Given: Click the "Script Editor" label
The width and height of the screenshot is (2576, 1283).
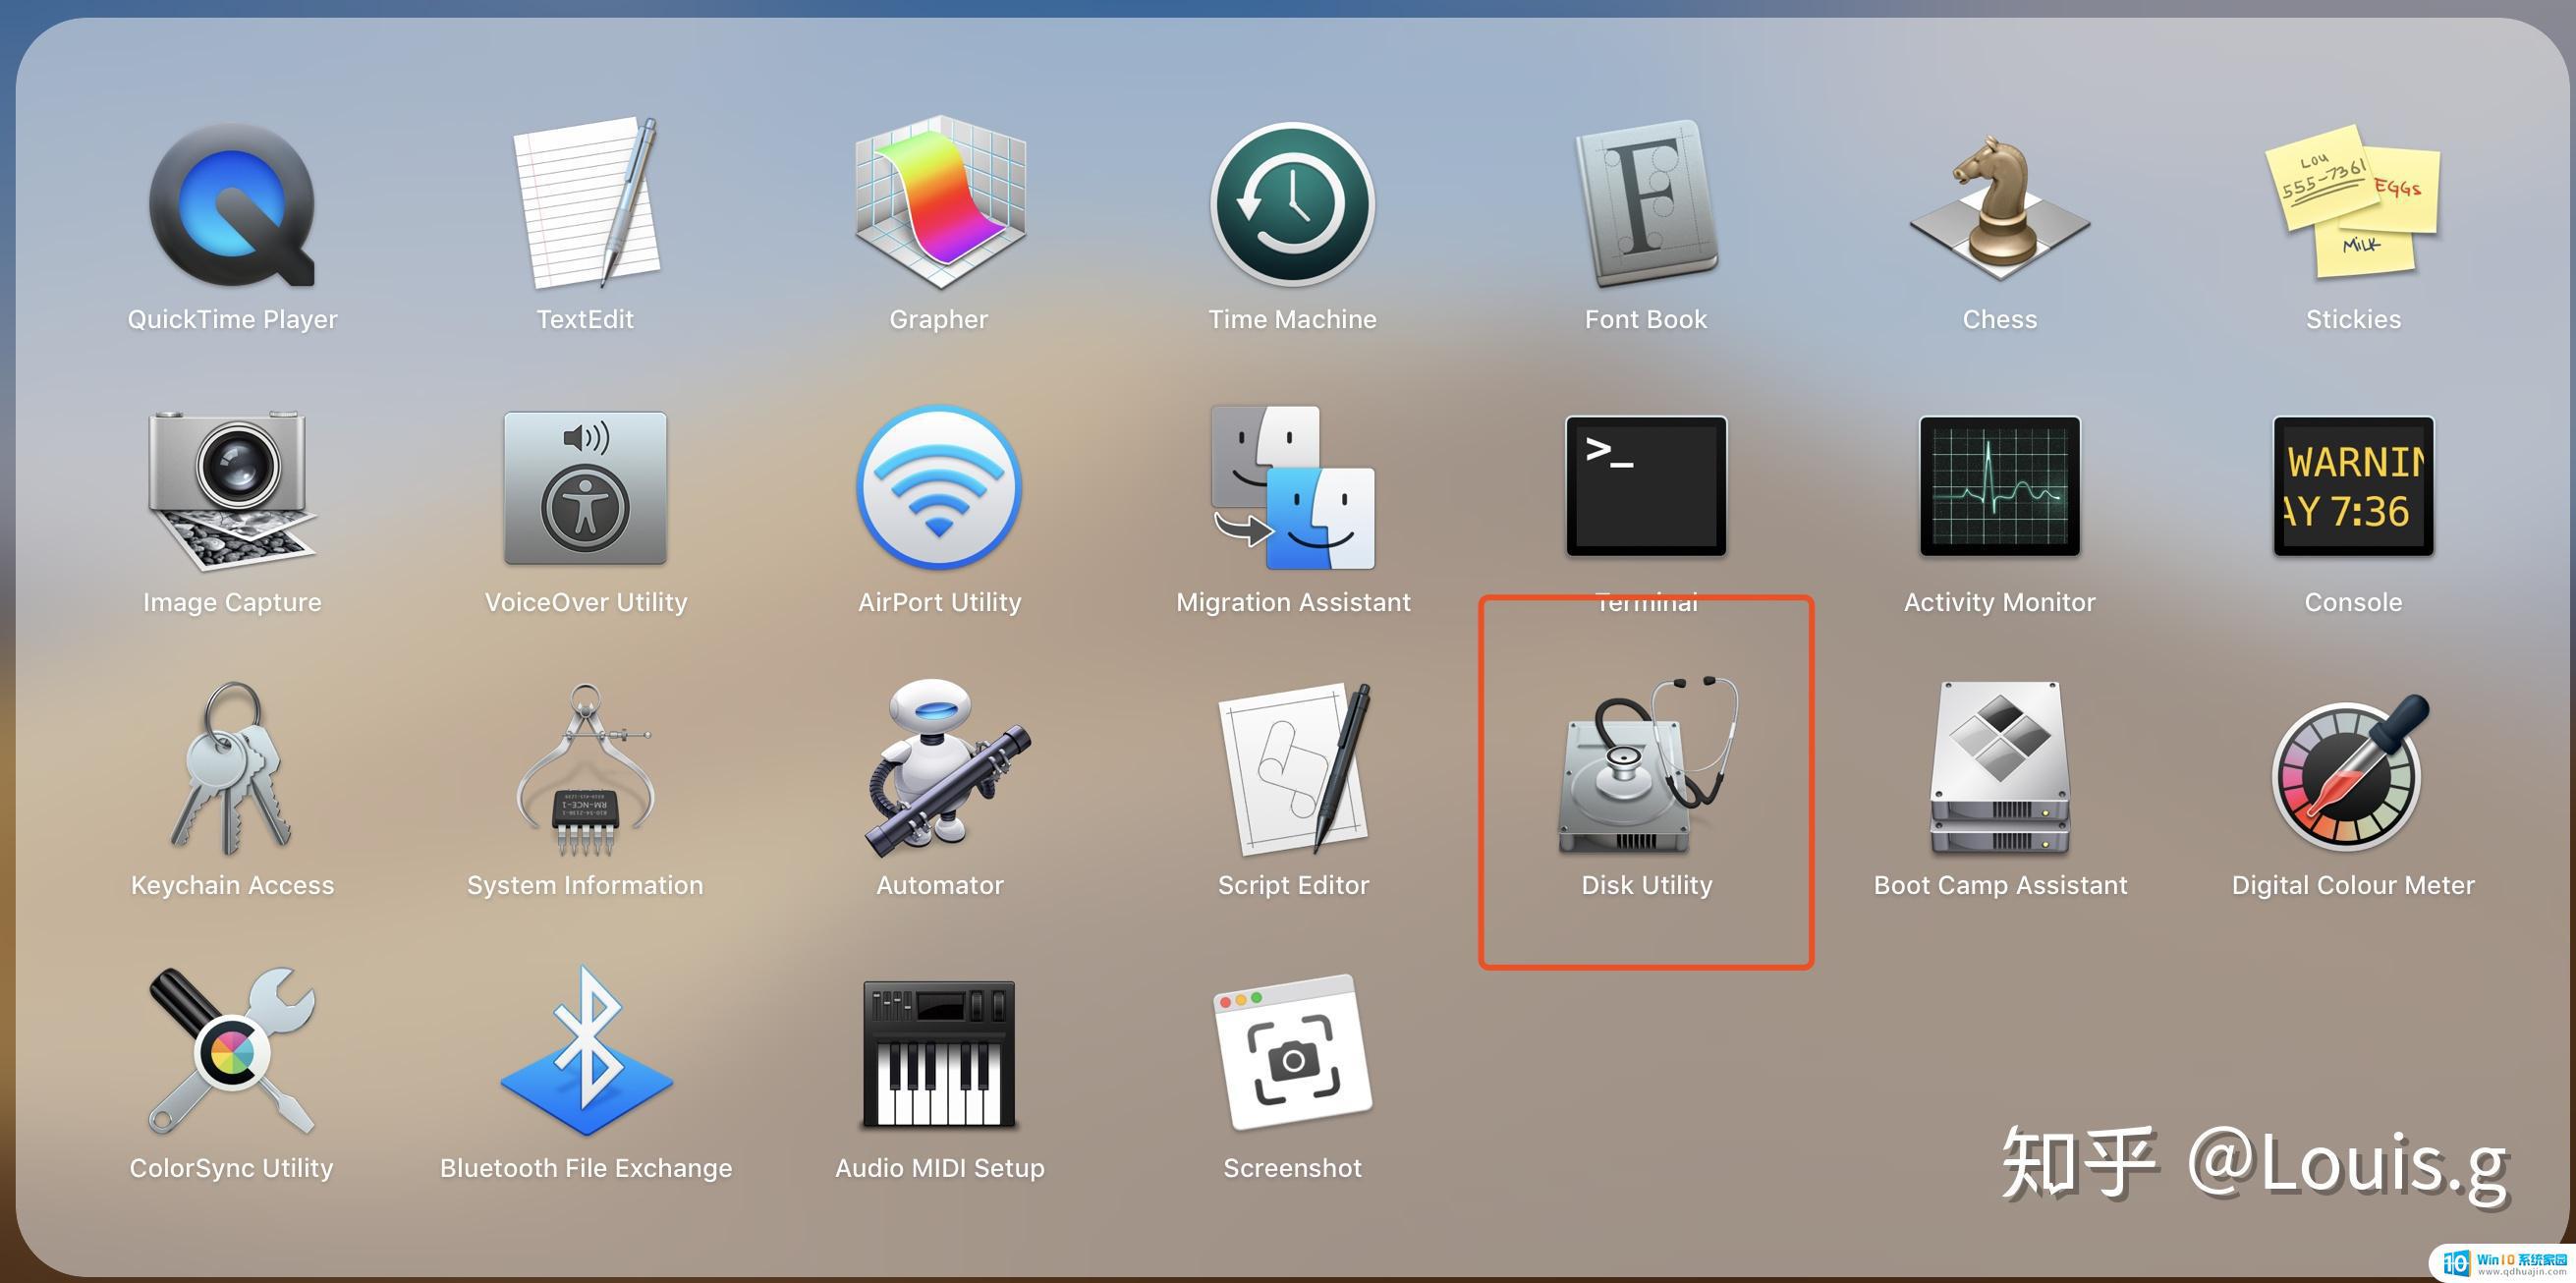Looking at the screenshot, I should click(x=1293, y=885).
